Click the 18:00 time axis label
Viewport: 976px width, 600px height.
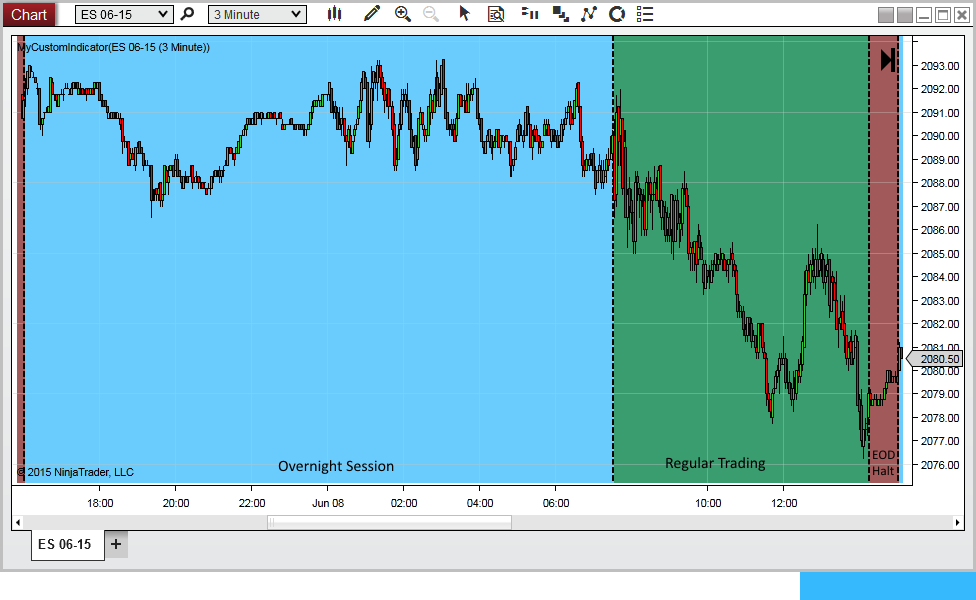(100, 503)
